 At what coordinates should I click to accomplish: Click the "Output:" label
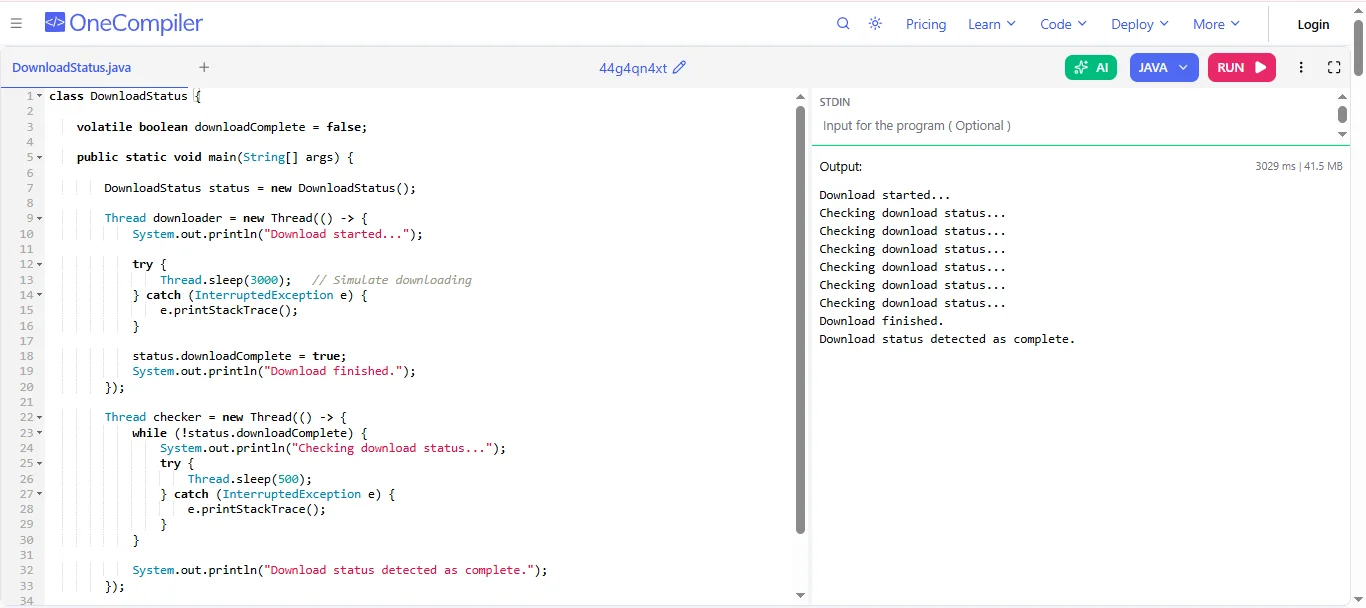pos(840,166)
